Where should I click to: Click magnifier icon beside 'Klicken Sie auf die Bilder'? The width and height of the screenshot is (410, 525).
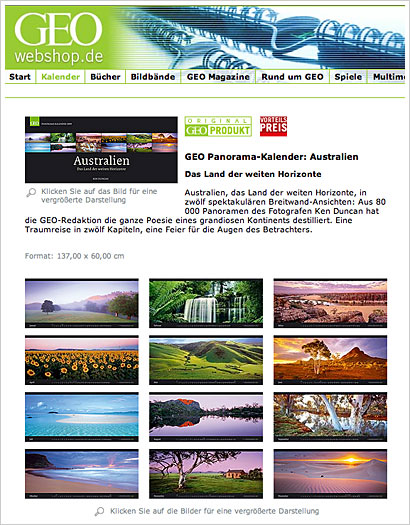[x=99, y=511]
